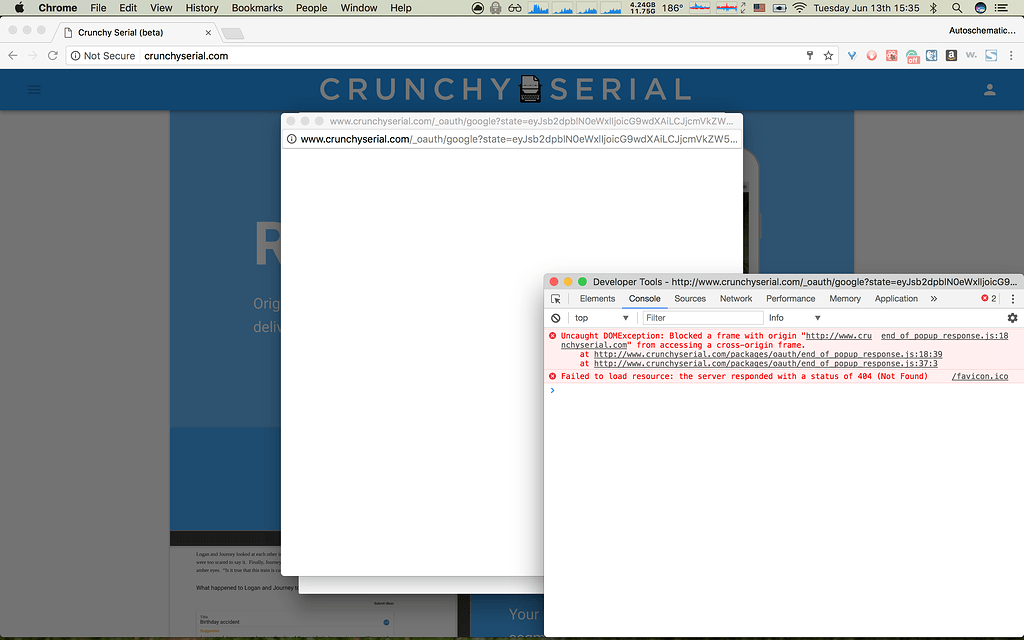Open the History menu in menu bar
The image size is (1024, 640).
[x=202, y=8]
